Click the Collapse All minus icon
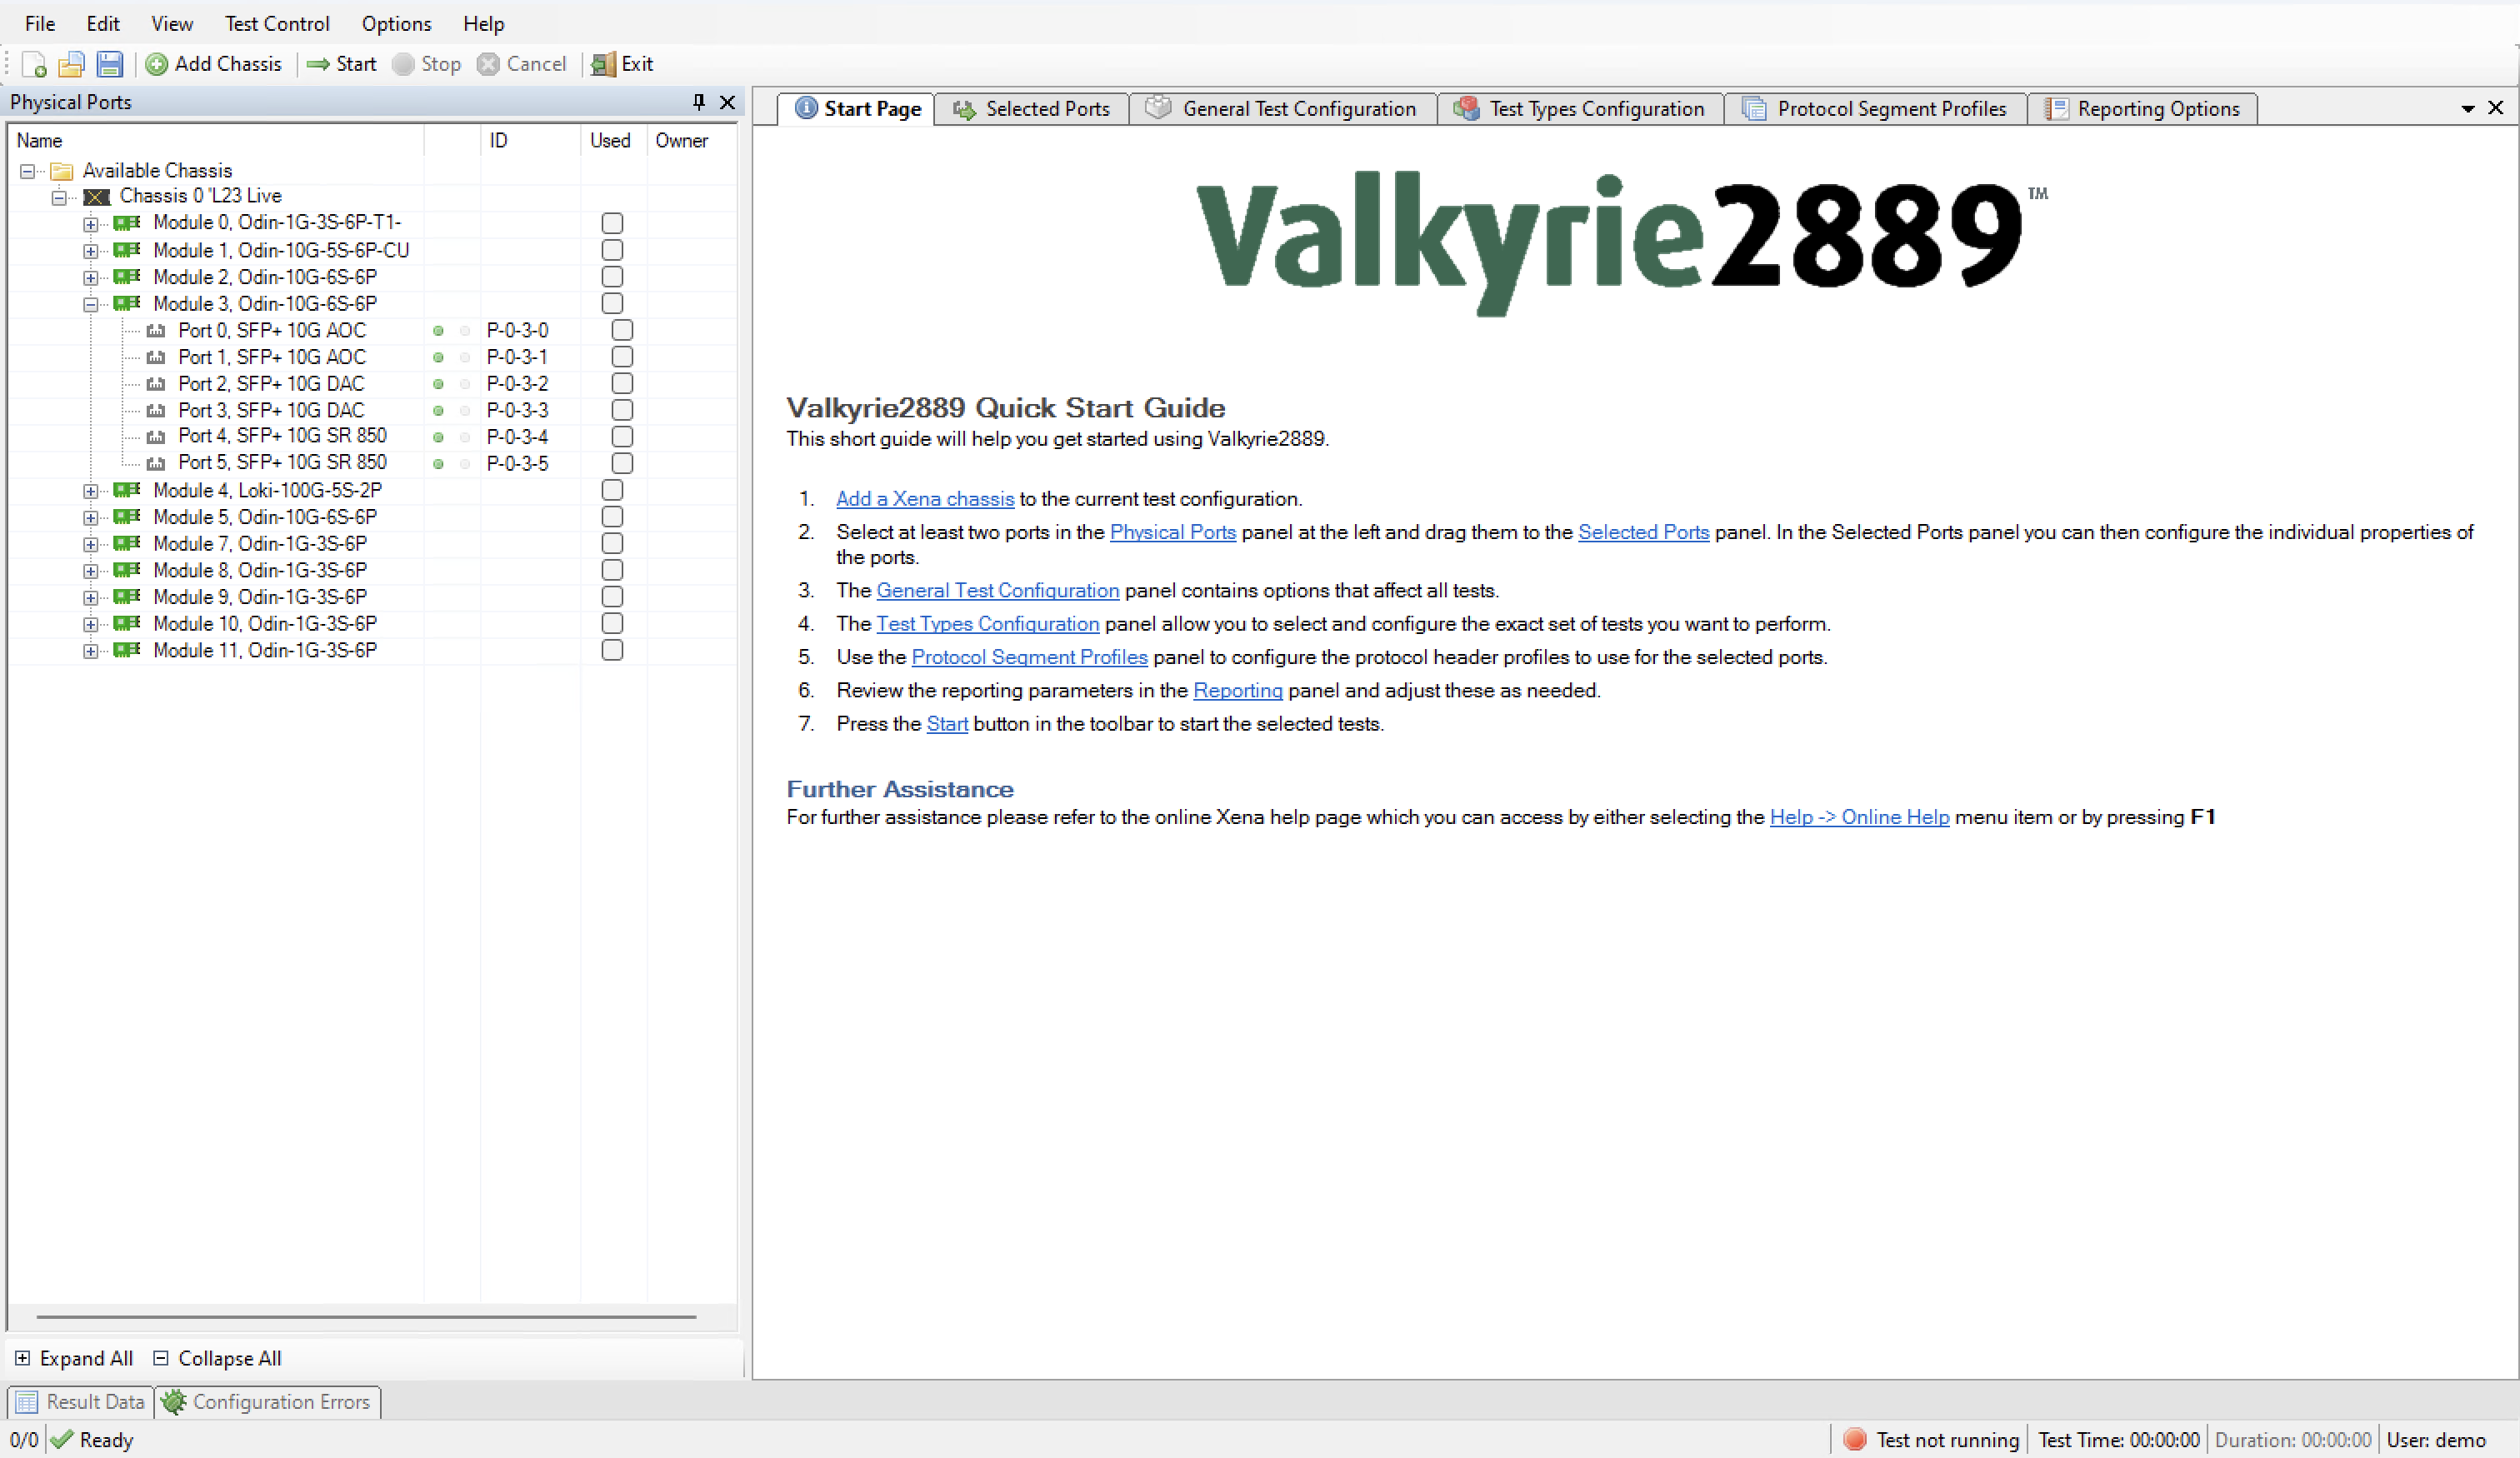Viewport: 2520px width, 1458px height. point(160,1358)
